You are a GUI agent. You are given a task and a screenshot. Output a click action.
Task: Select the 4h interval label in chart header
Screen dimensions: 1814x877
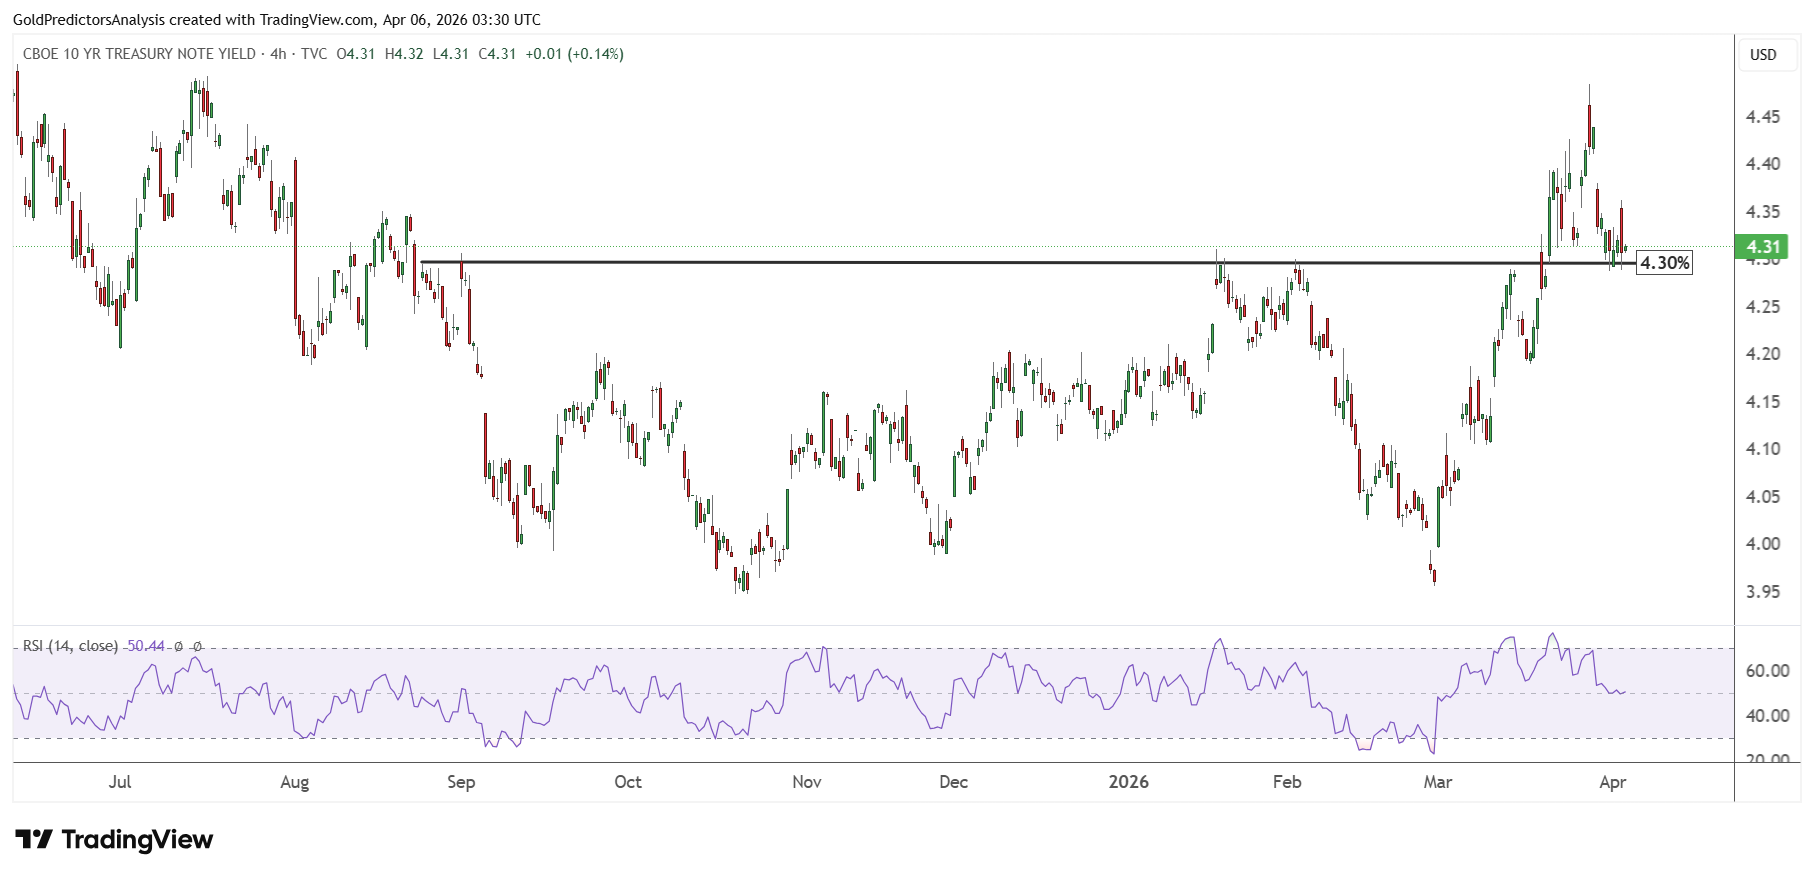click(278, 54)
